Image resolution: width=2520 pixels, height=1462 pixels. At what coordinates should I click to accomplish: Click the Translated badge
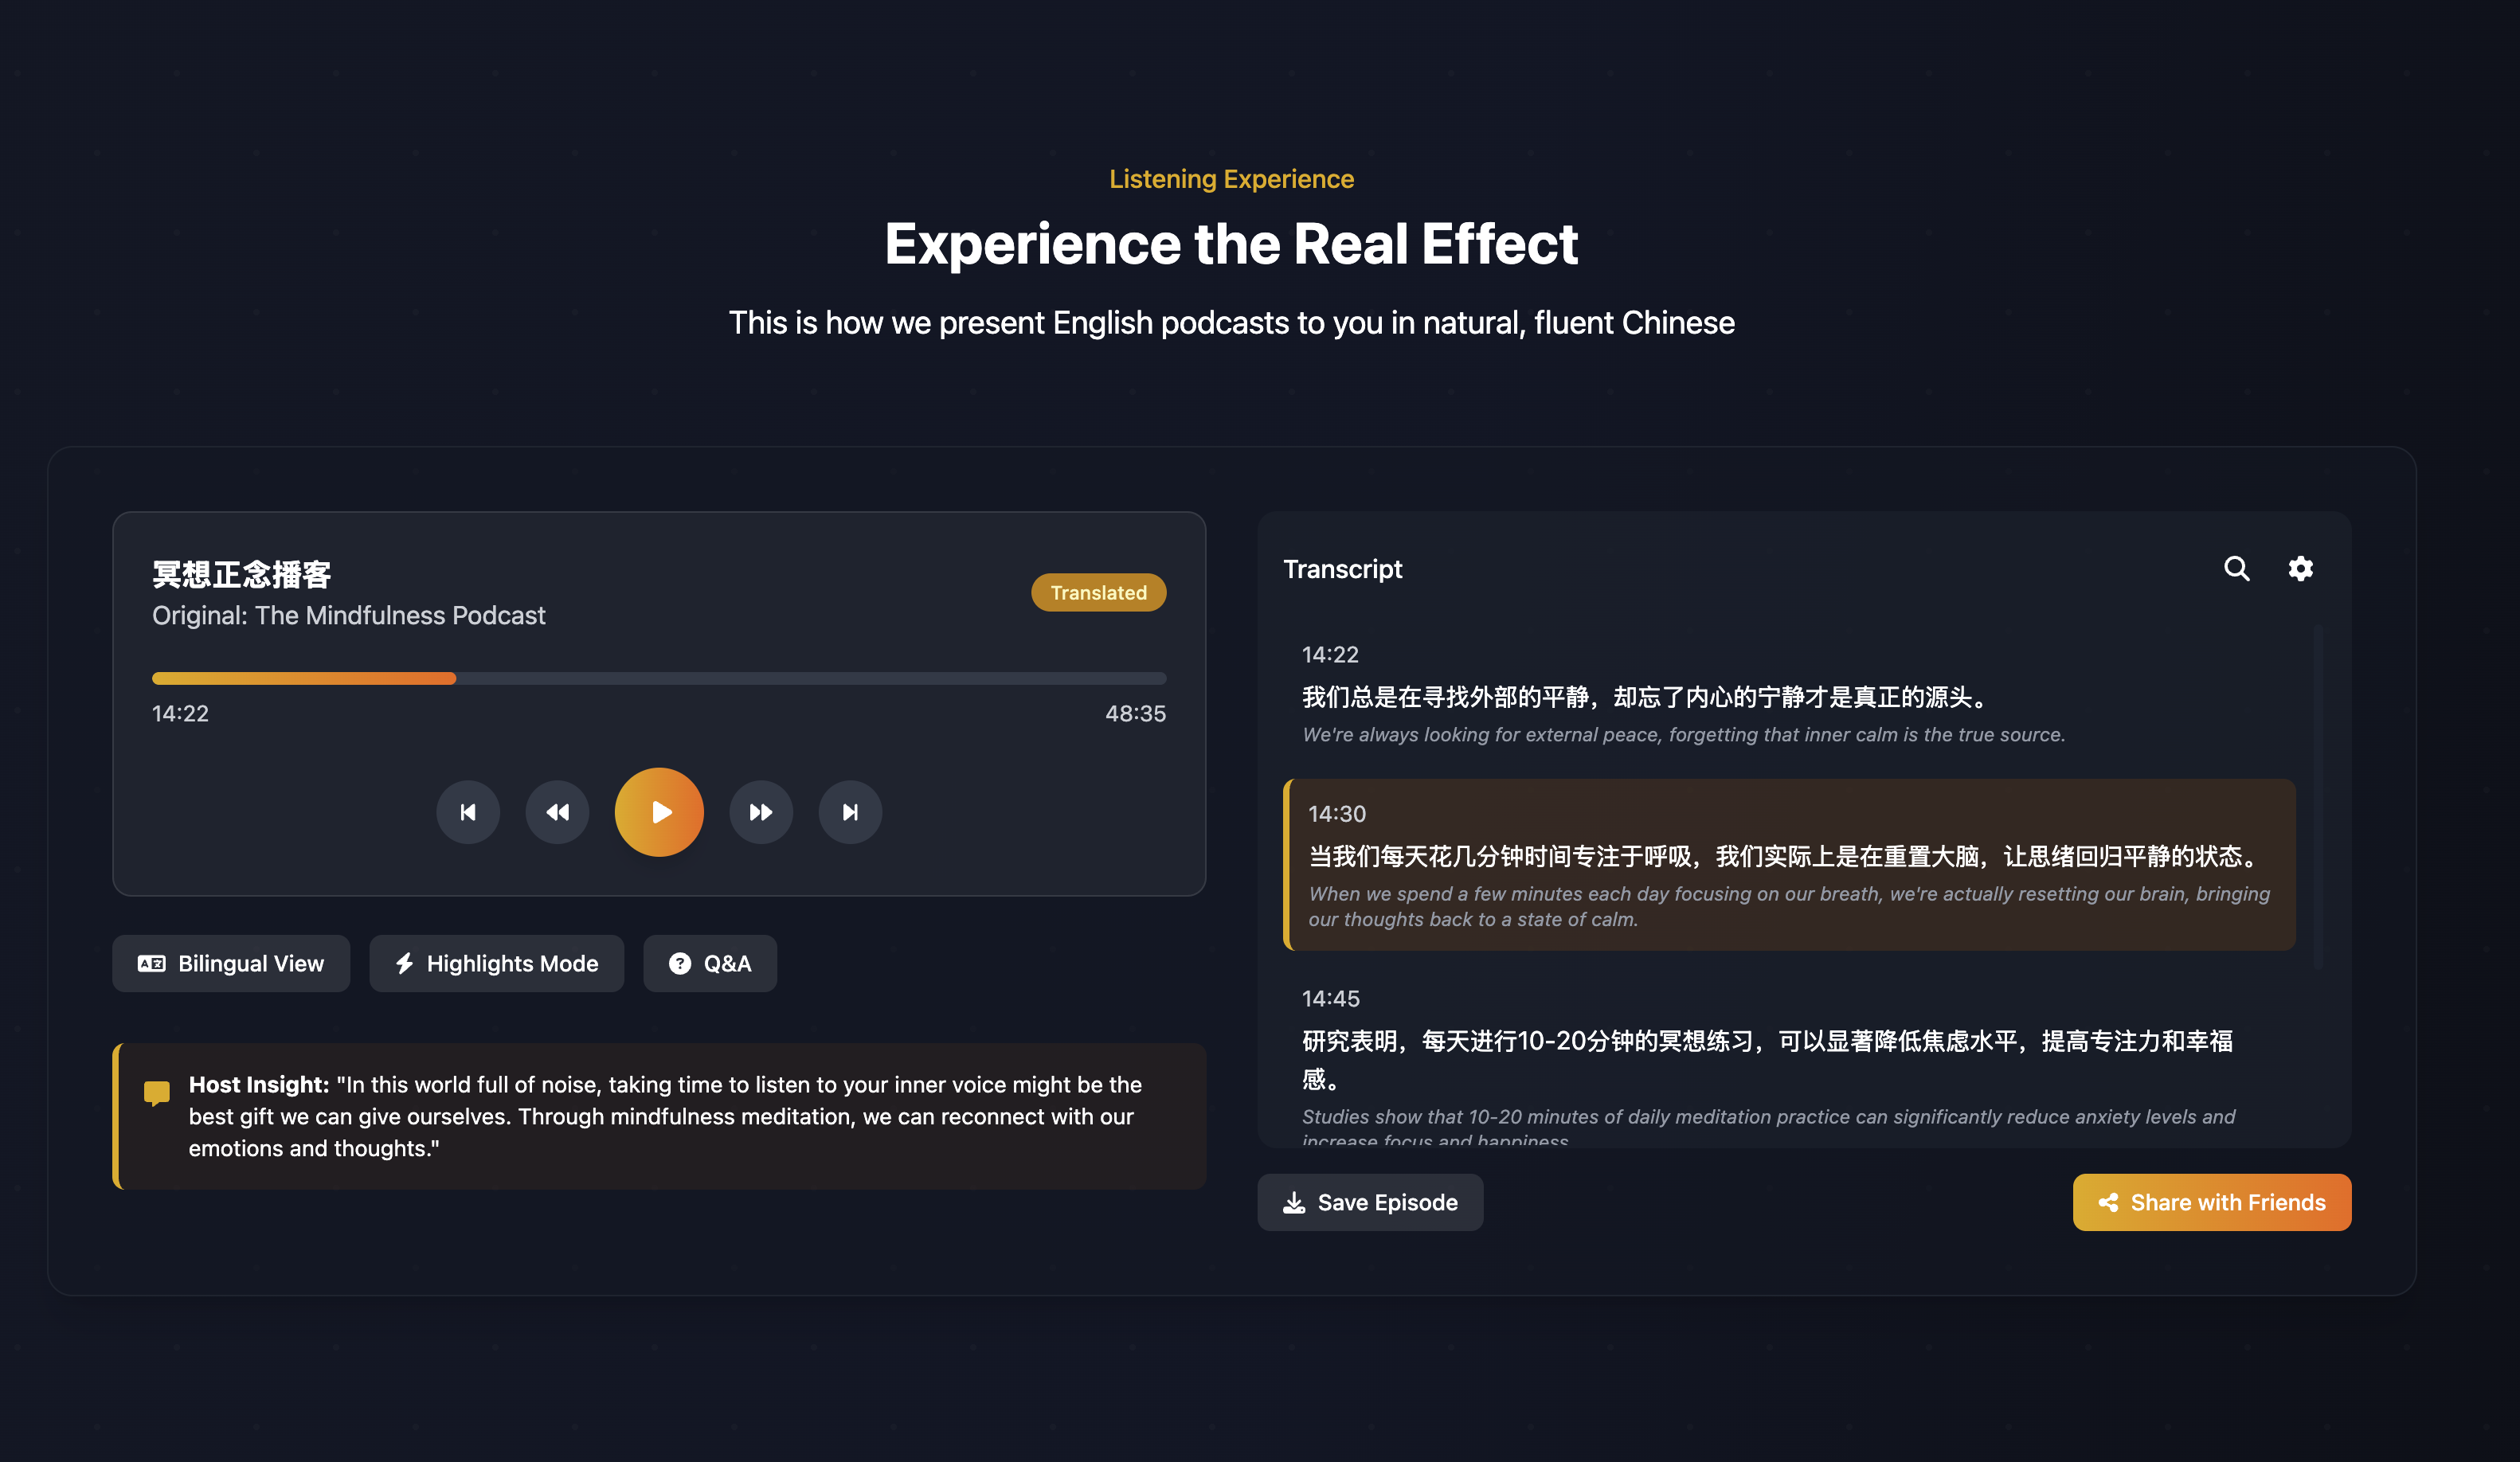pos(1098,592)
